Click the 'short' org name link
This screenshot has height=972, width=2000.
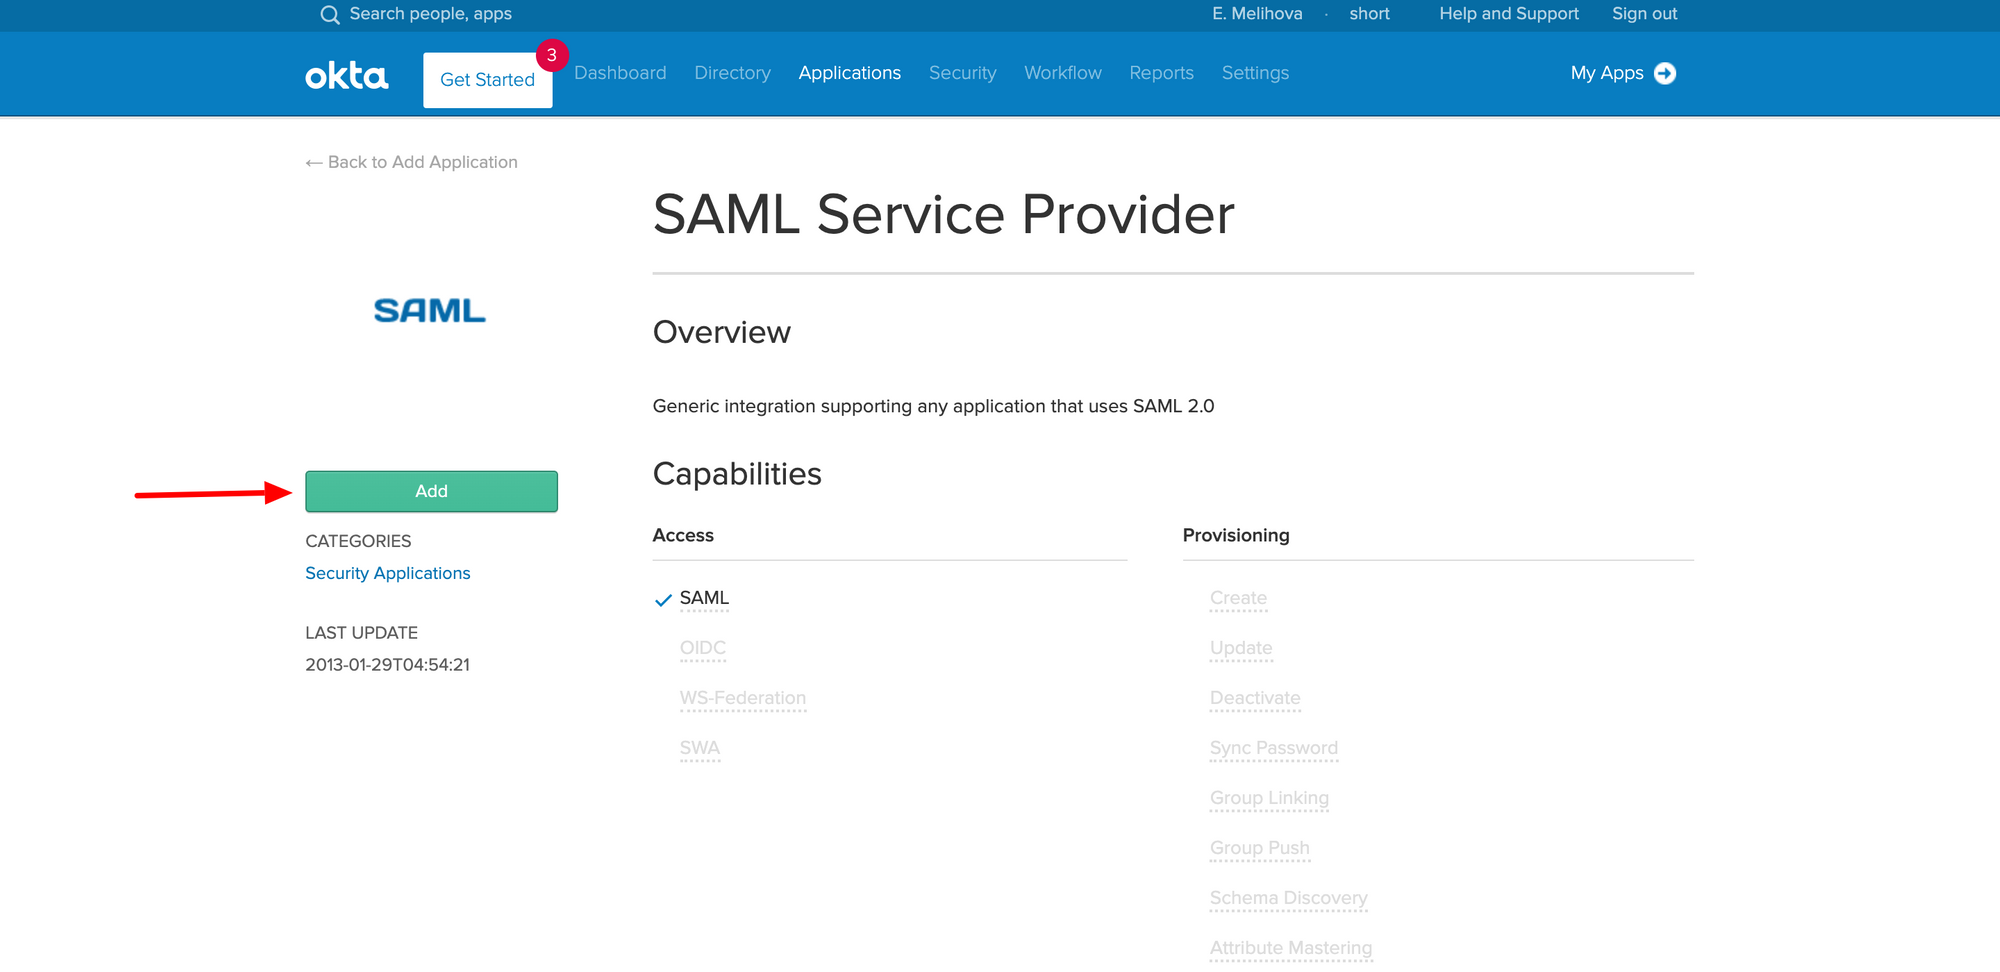(1370, 14)
